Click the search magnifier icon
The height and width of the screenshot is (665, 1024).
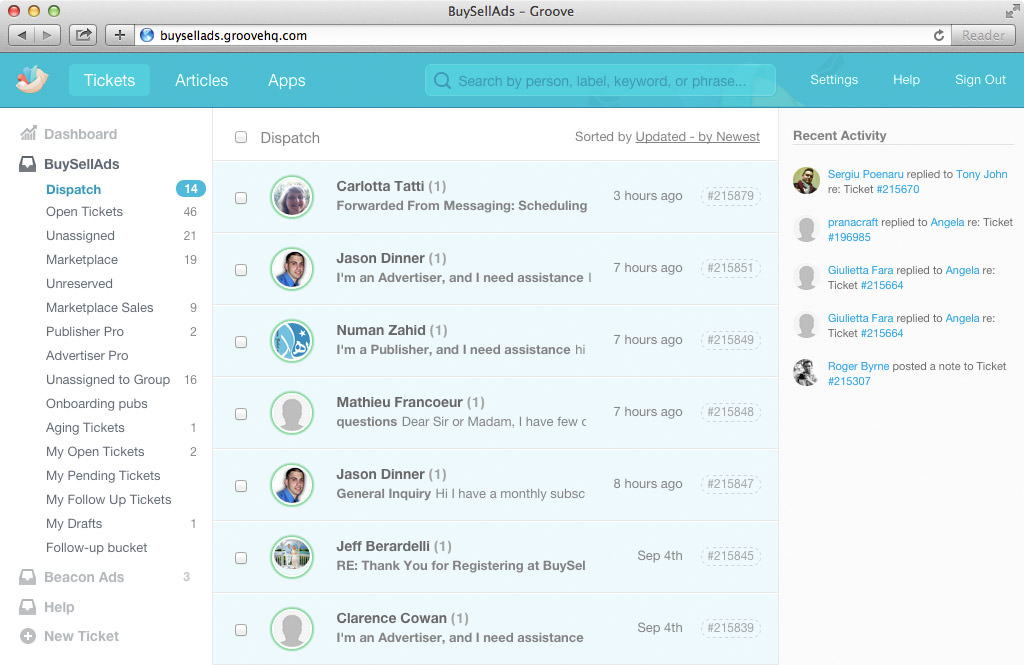442,80
